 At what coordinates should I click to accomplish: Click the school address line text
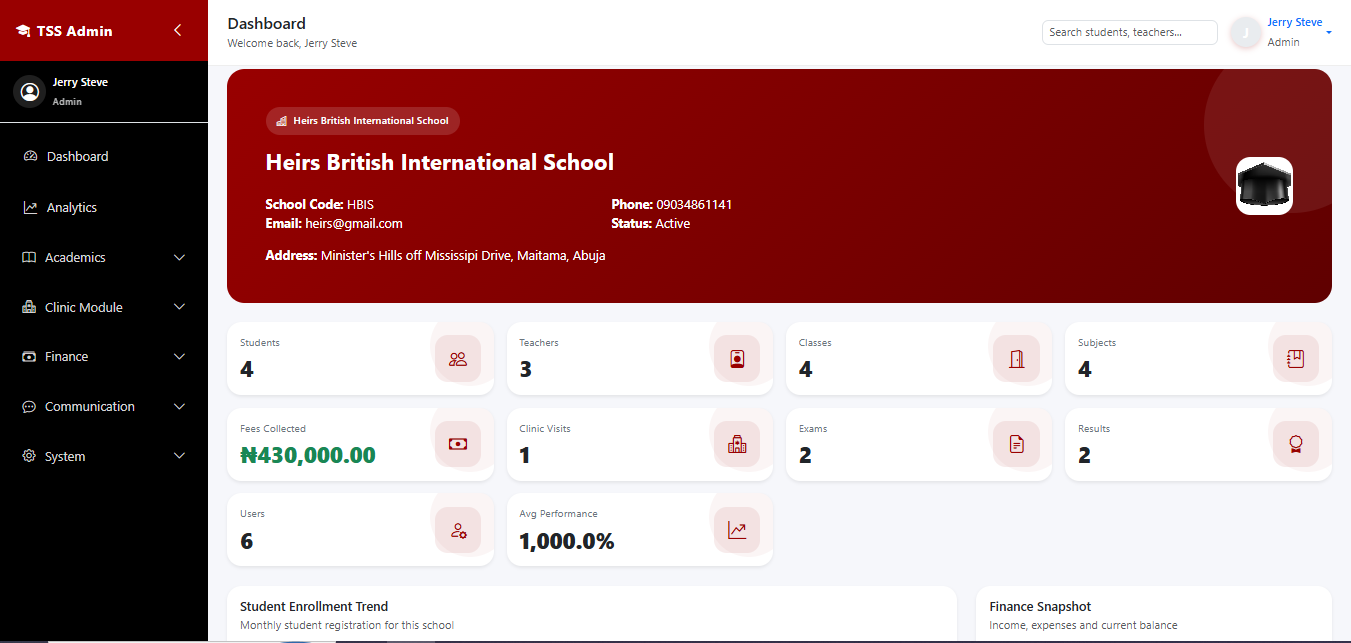(x=435, y=256)
